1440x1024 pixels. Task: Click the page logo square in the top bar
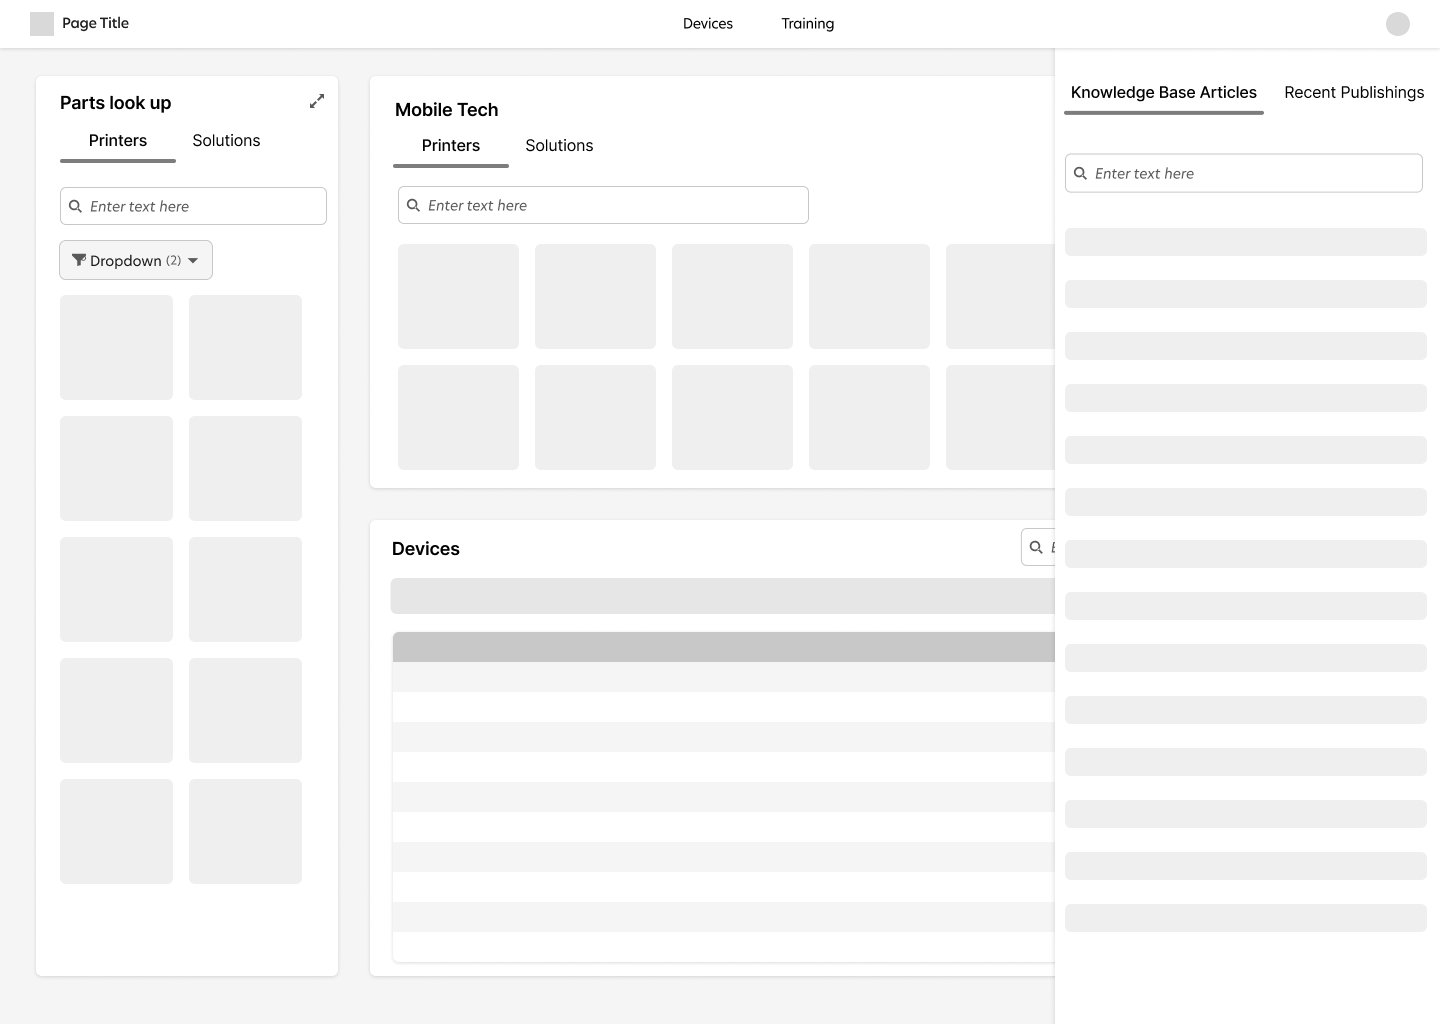(42, 23)
